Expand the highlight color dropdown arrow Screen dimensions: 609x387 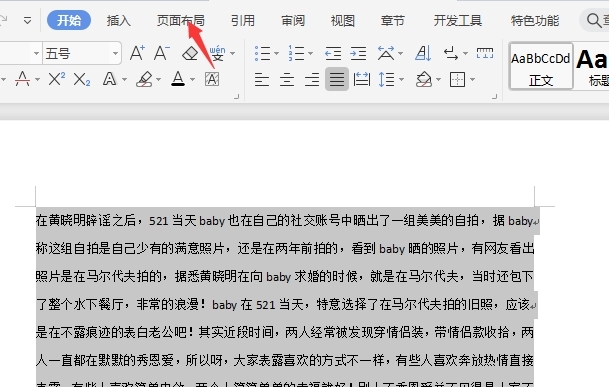point(158,80)
